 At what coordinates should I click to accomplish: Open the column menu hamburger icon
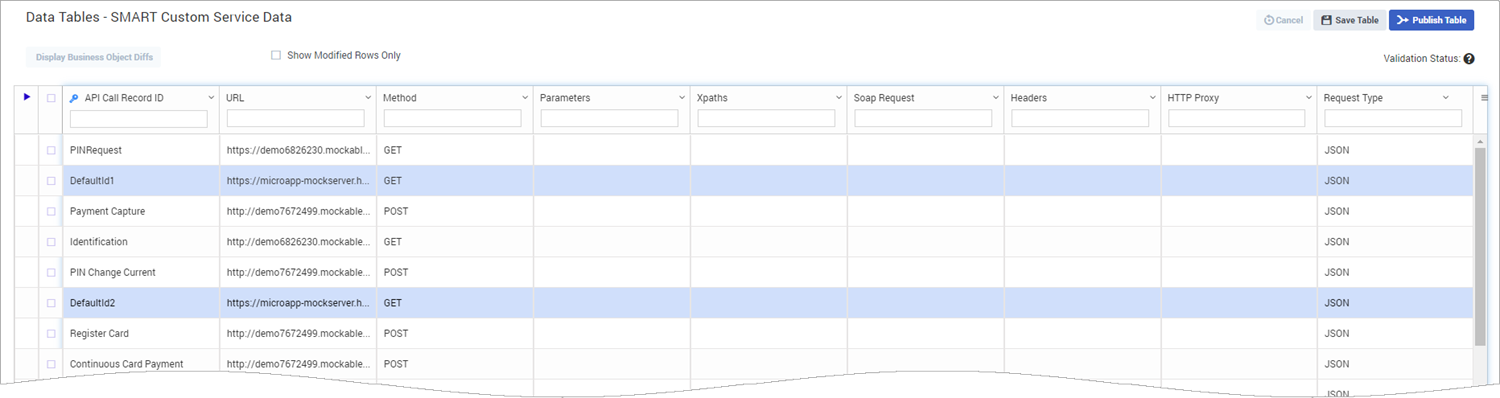click(x=1484, y=98)
